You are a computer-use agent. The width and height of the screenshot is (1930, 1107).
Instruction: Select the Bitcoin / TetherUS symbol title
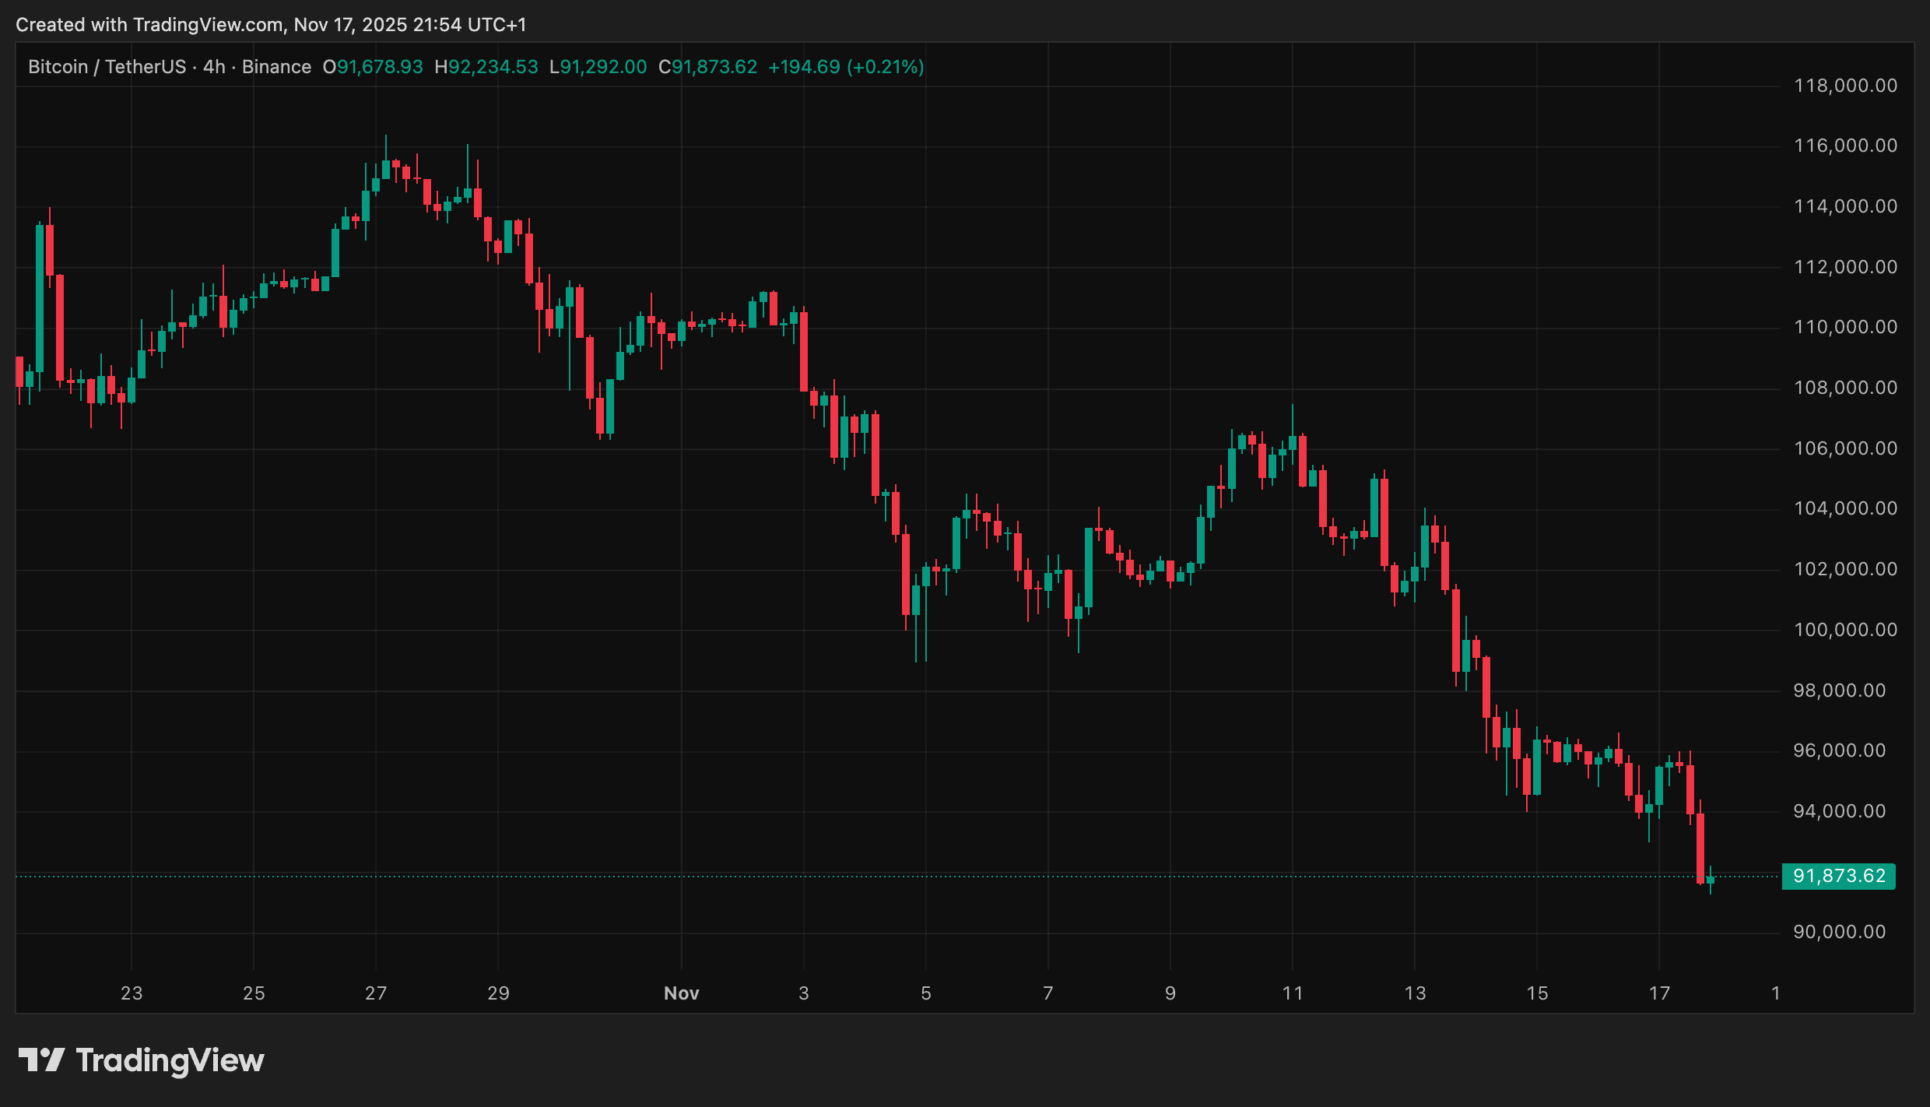coord(107,67)
